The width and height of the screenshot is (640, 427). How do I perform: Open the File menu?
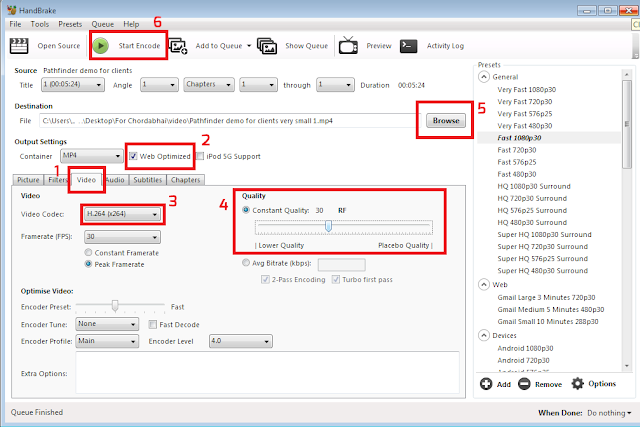[16, 24]
